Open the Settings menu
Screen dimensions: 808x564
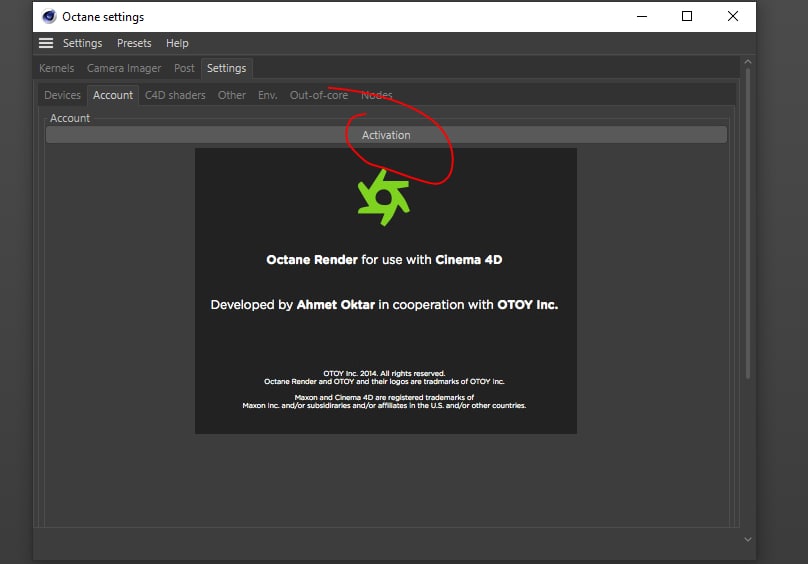click(x=82, y=43)
